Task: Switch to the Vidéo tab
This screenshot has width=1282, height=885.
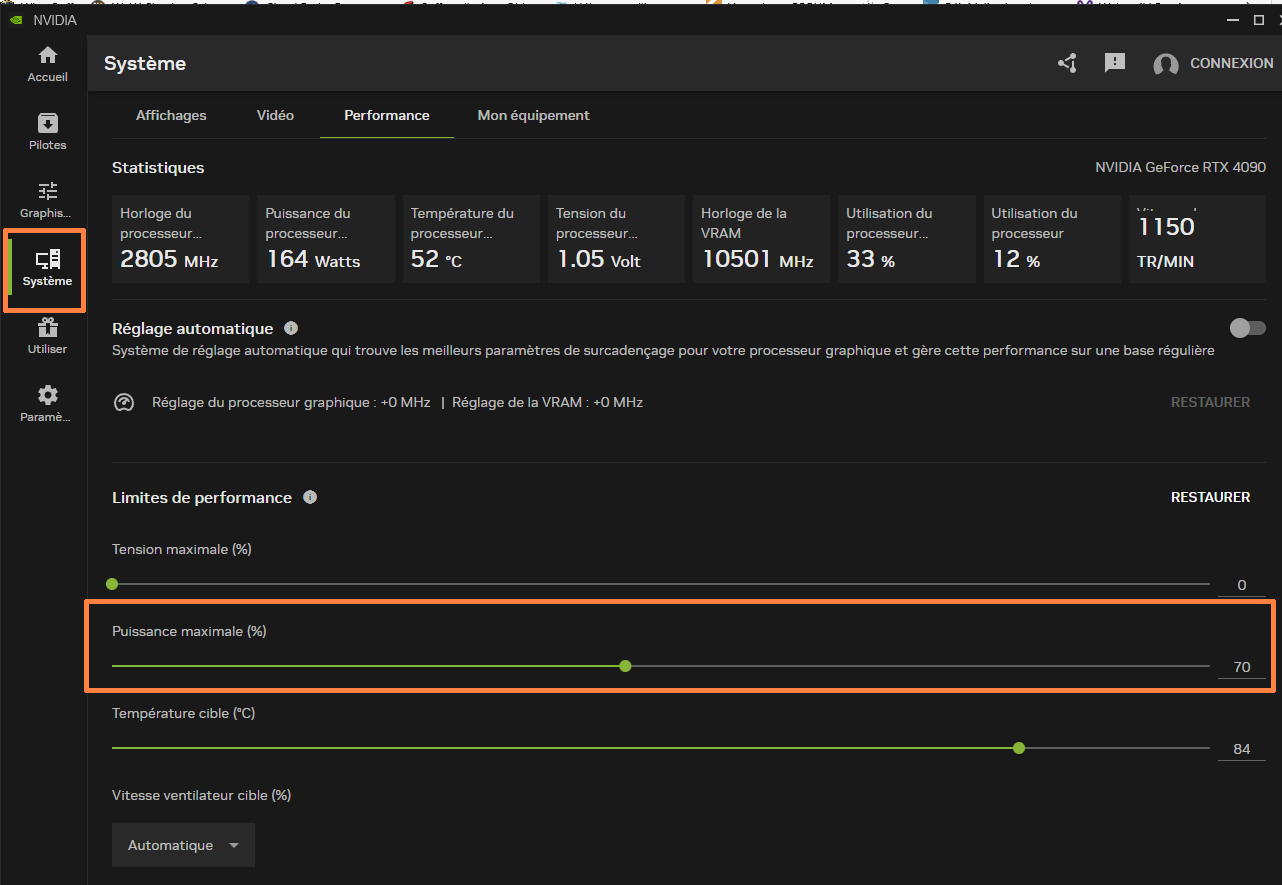Action: point(275,115)
